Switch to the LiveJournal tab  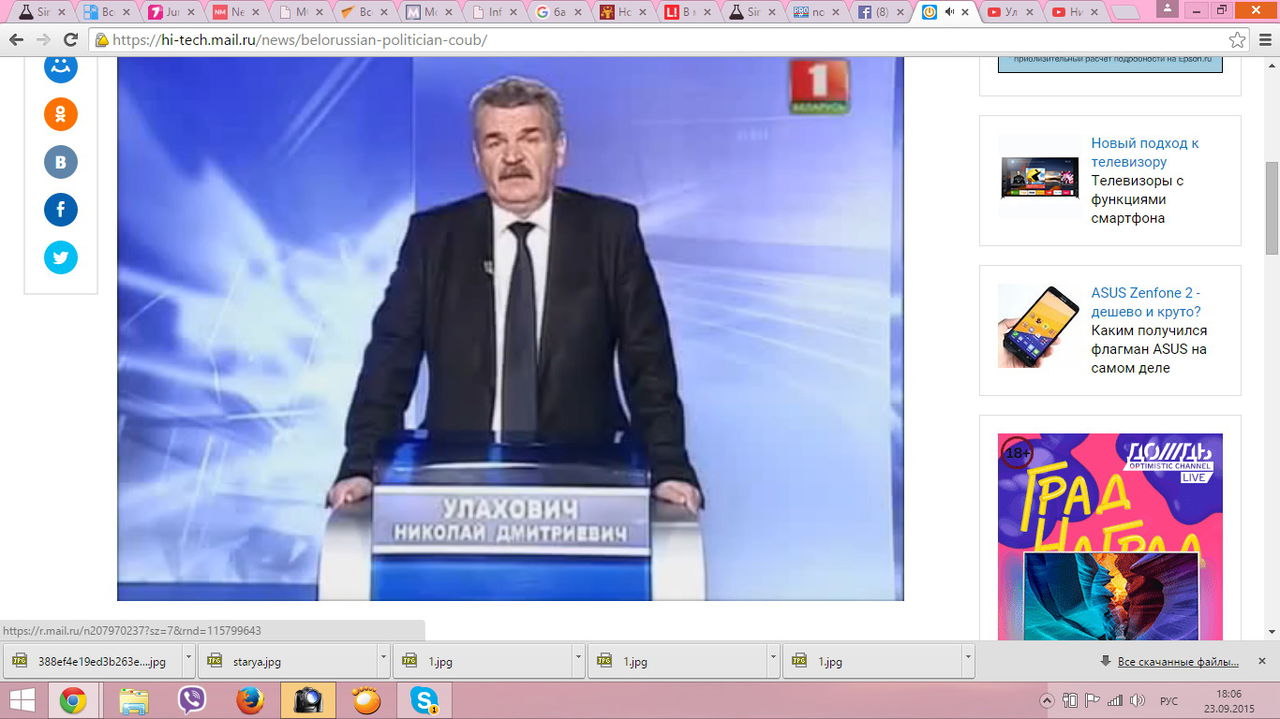688,12
